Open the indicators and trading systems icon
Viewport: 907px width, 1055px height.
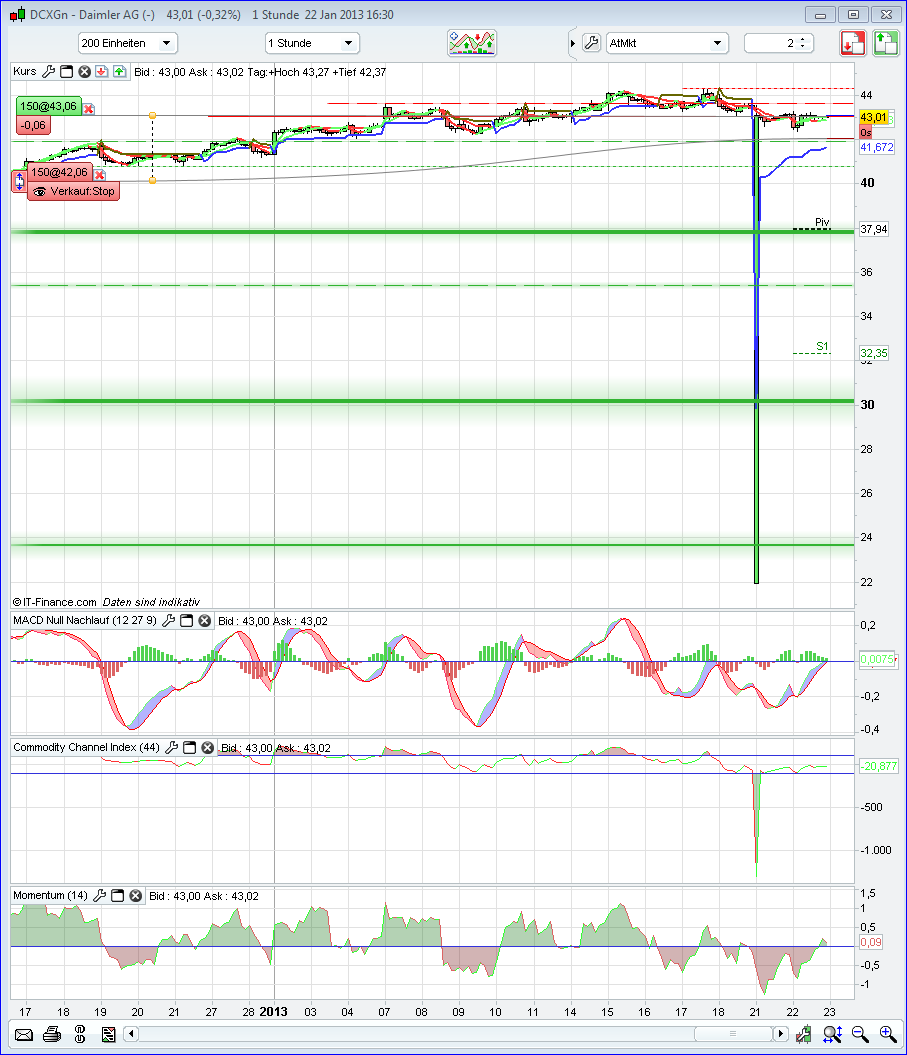[472, 43]
